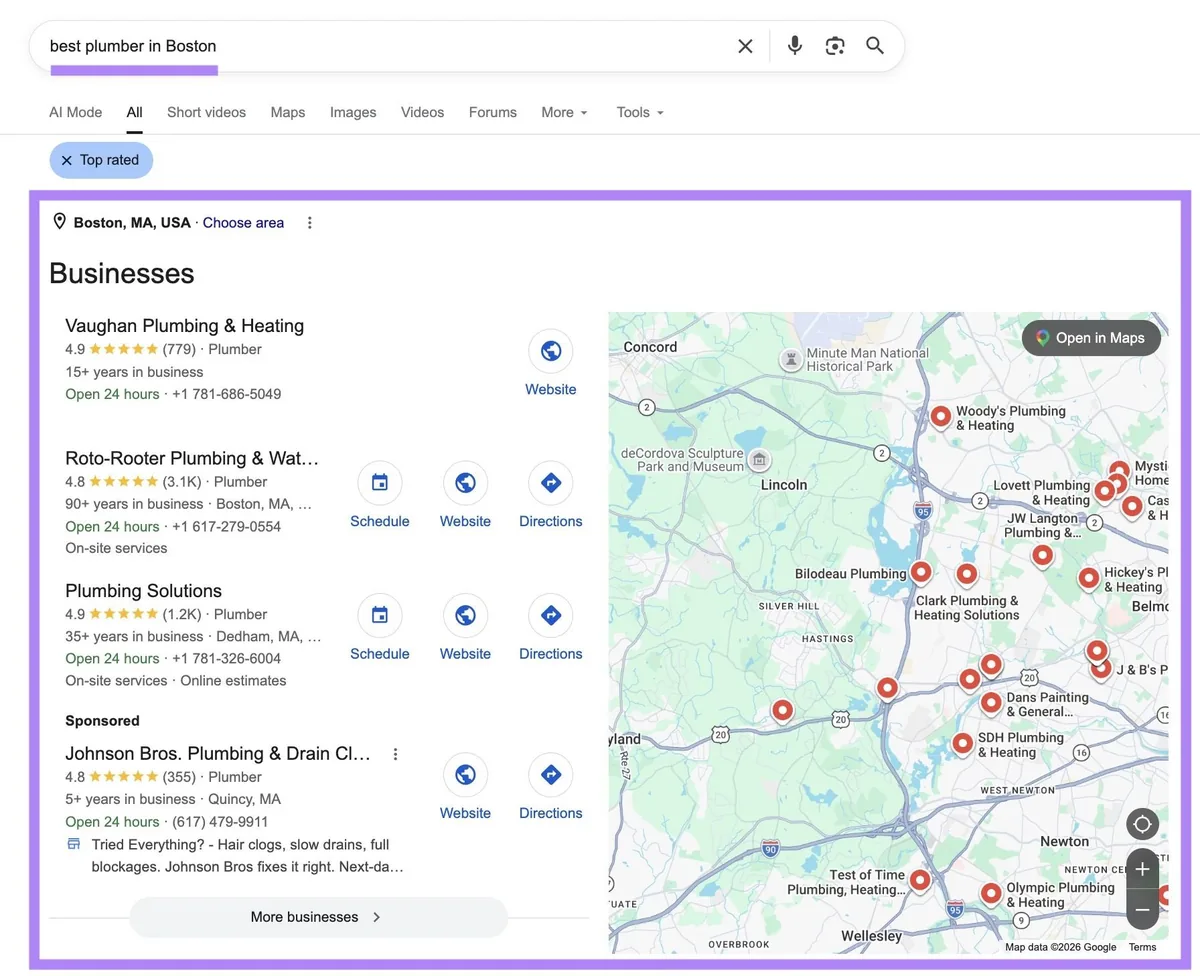This screenshot has width=1200, height=976.
Task: Open the Roto-Rooter Plumbing listing title
Action: click(x=192, y=458)
